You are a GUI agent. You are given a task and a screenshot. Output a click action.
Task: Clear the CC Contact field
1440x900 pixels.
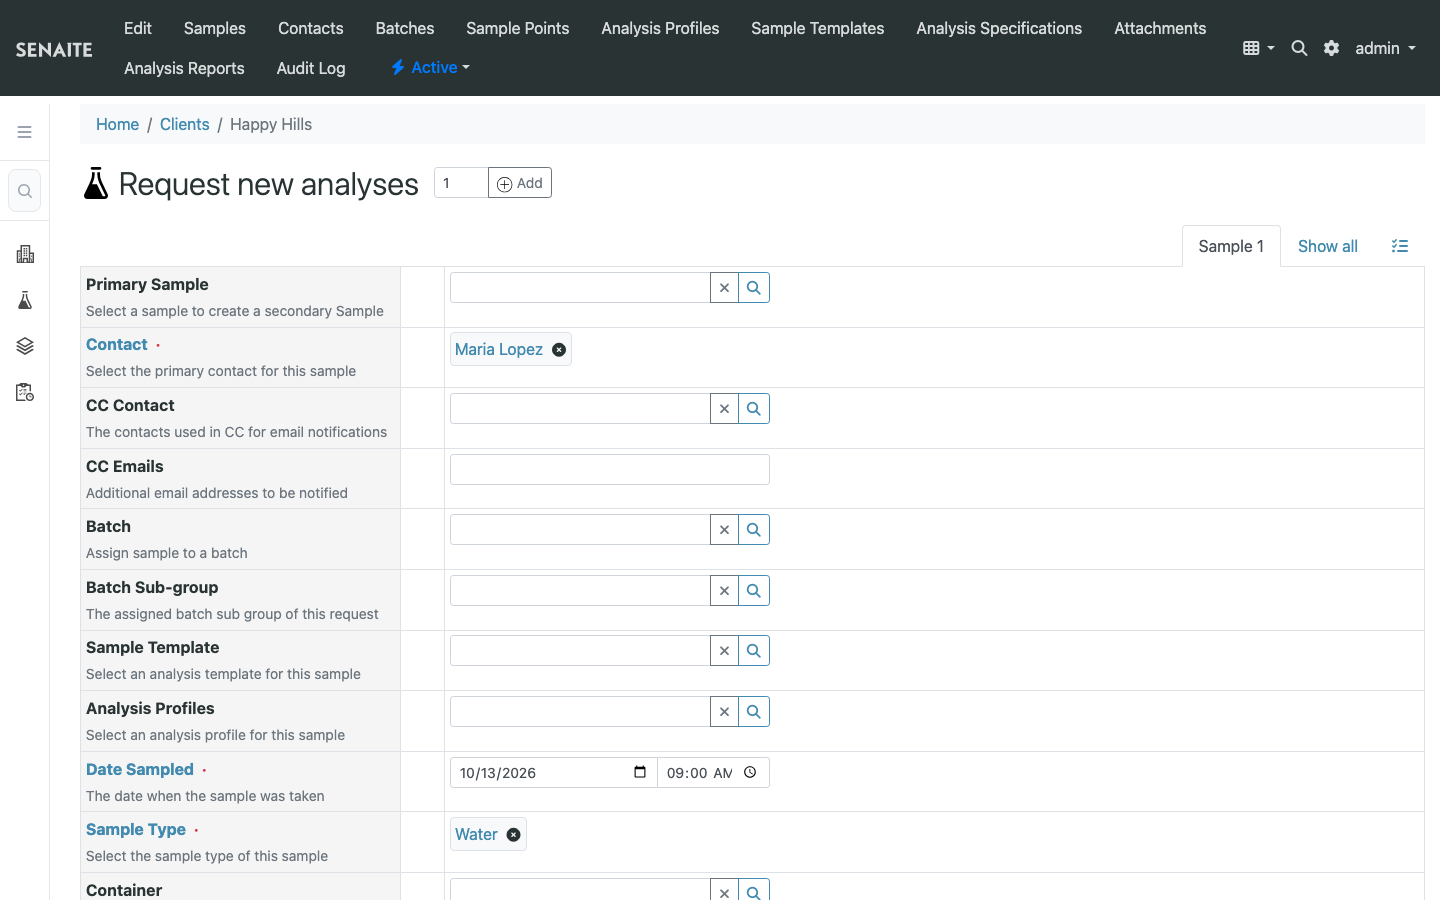[724, 409]
